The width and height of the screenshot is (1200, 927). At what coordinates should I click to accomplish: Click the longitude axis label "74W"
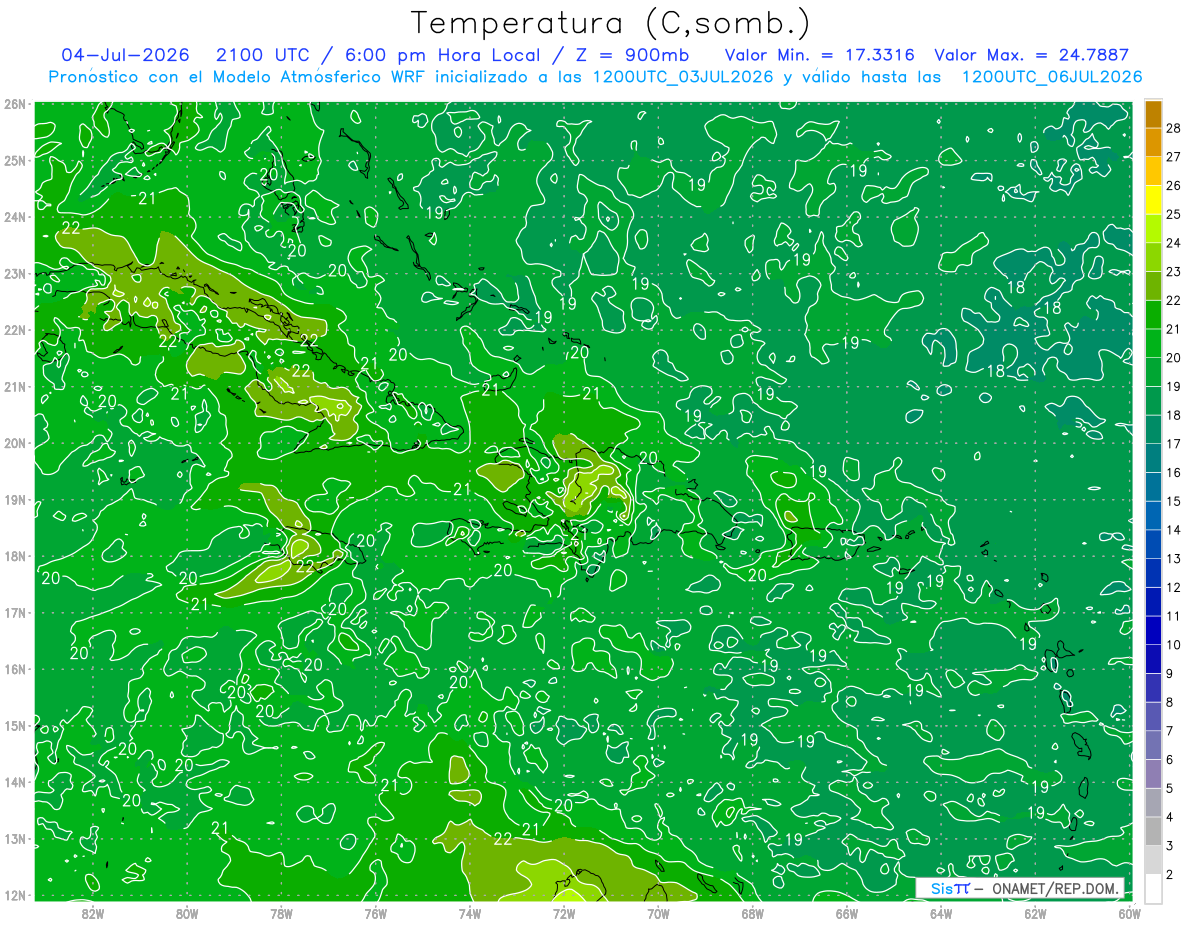pyautogui.click(x=470, y=913)
